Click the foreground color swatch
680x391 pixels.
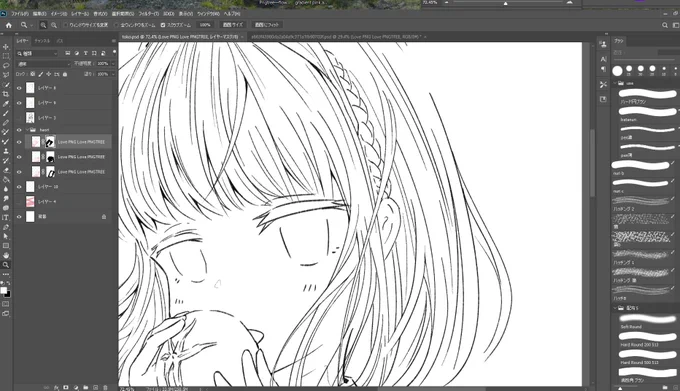(x=3, y=291)
